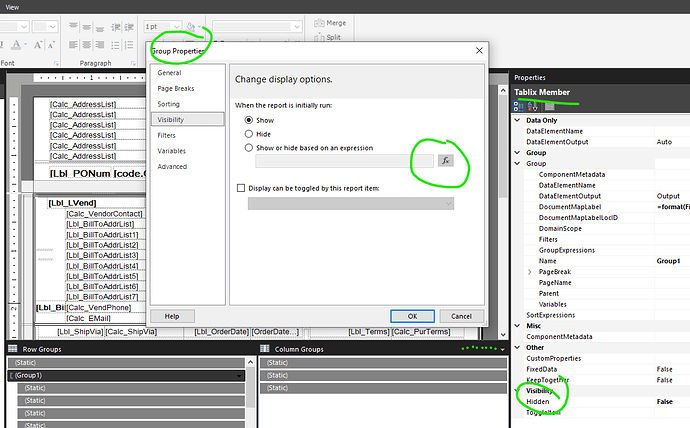Collapse the Misc property category
The image size is (690, 428).
(518, 326)
